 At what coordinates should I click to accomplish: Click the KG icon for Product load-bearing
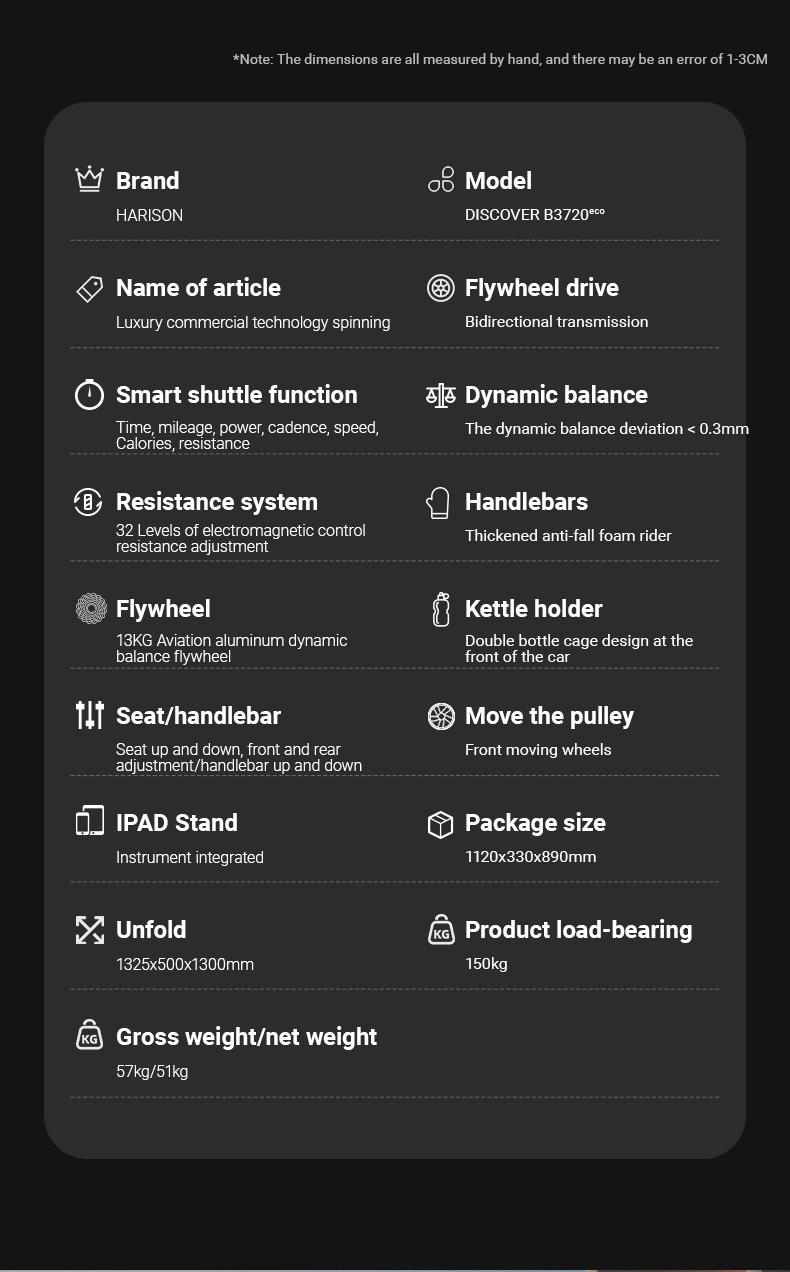pos(441,930)
